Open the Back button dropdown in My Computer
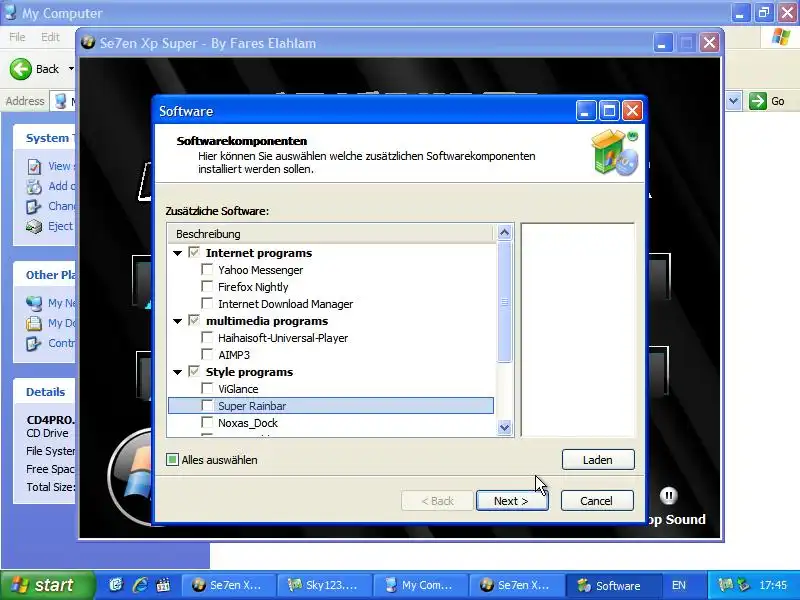 71,69
